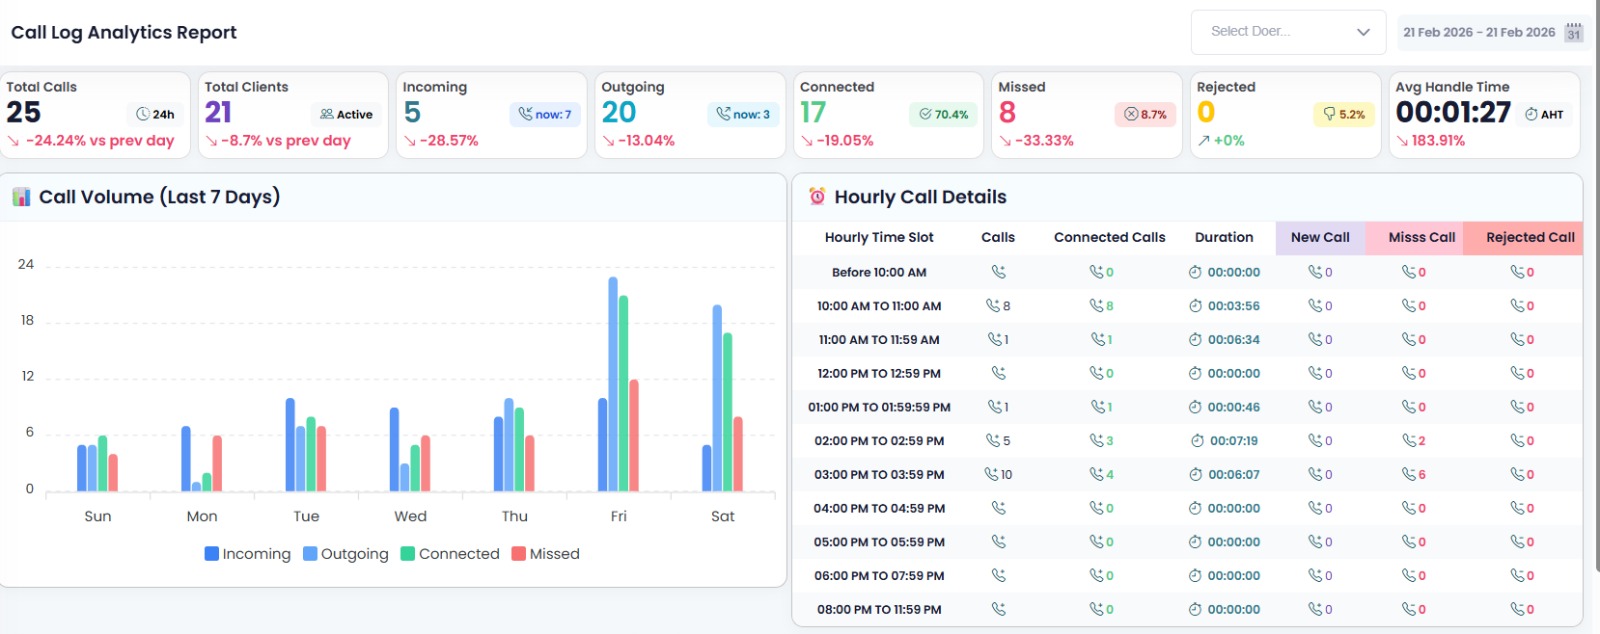Select the New Call column header
Viewport: 1600px width, 634px height.
[1319, 238]
